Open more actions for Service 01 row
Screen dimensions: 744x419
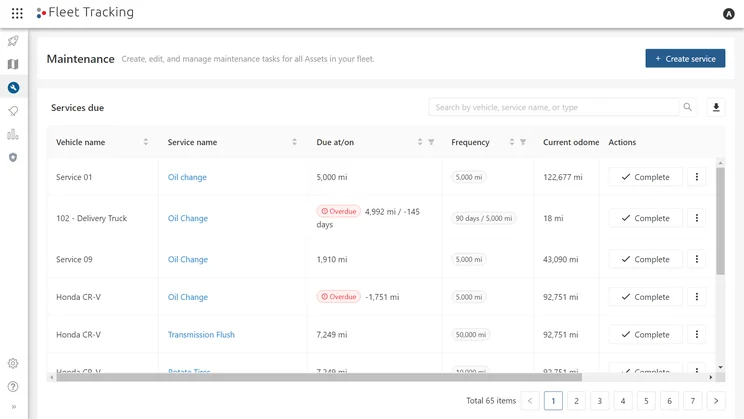coord(697,177)
